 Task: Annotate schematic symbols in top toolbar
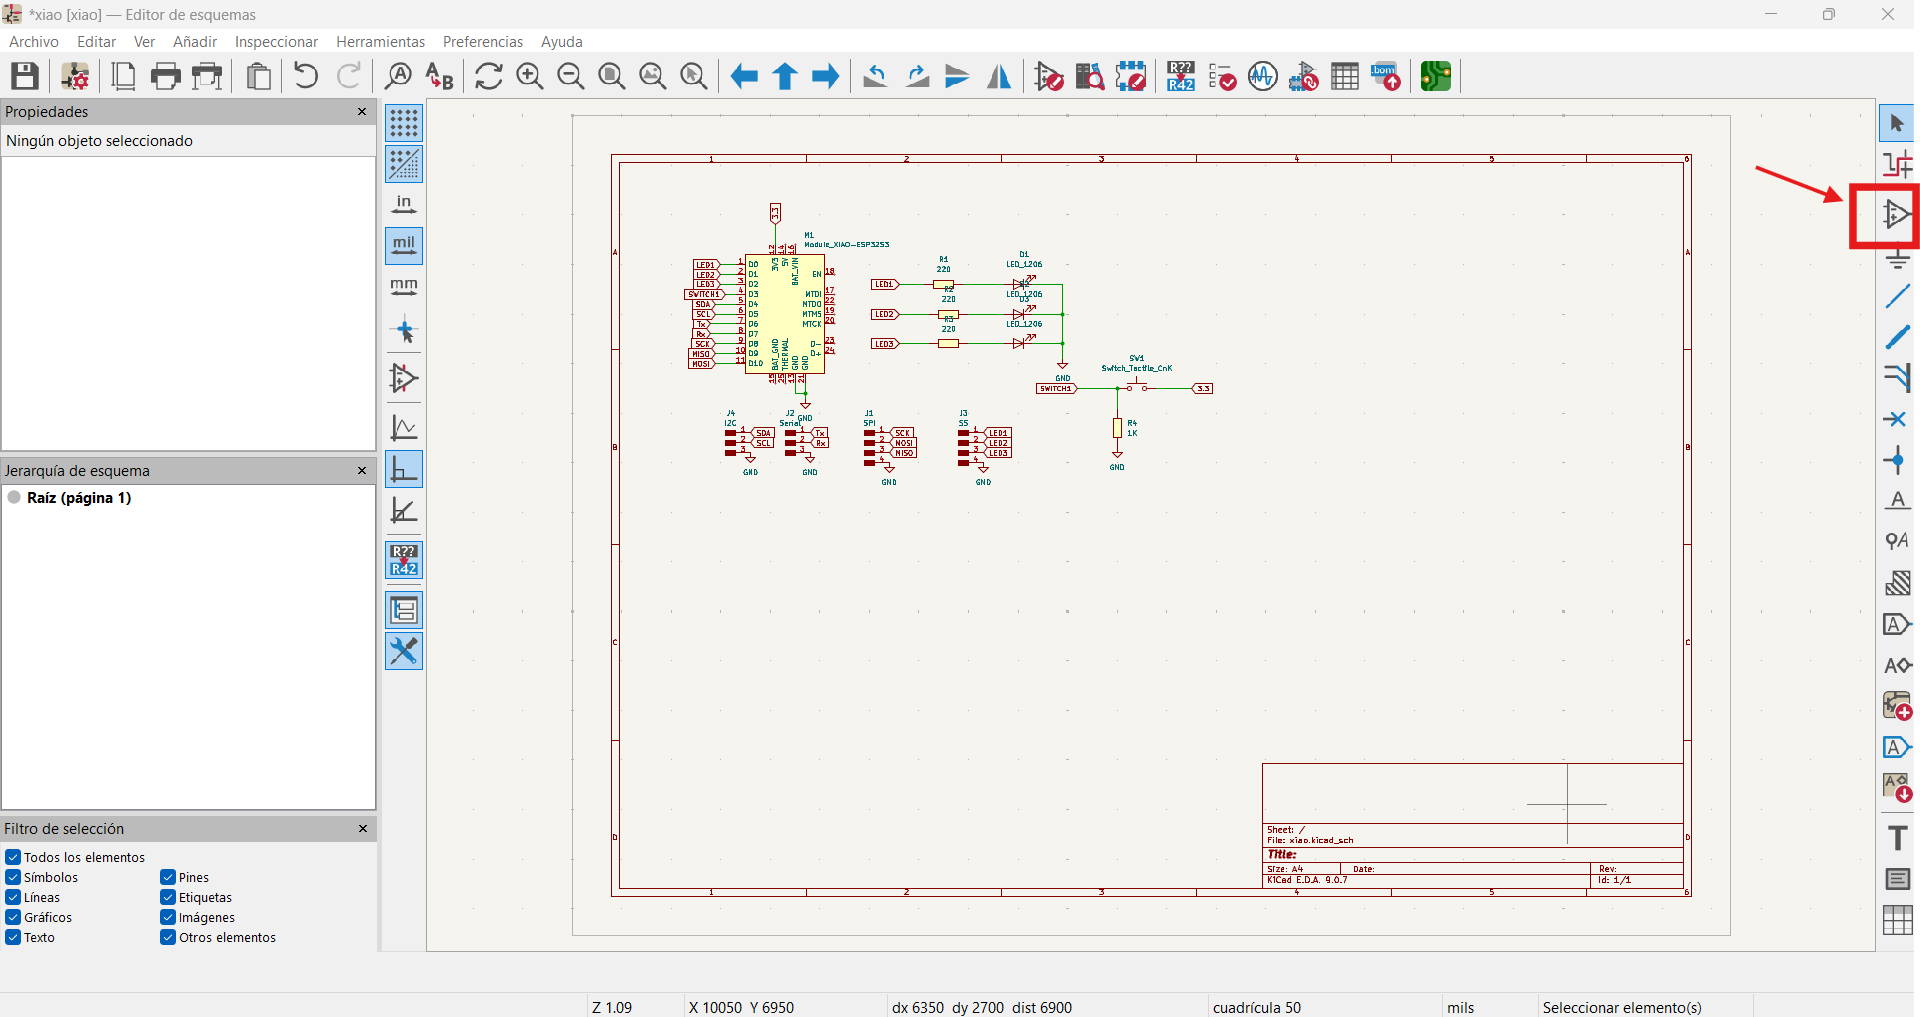[1181, 76]
